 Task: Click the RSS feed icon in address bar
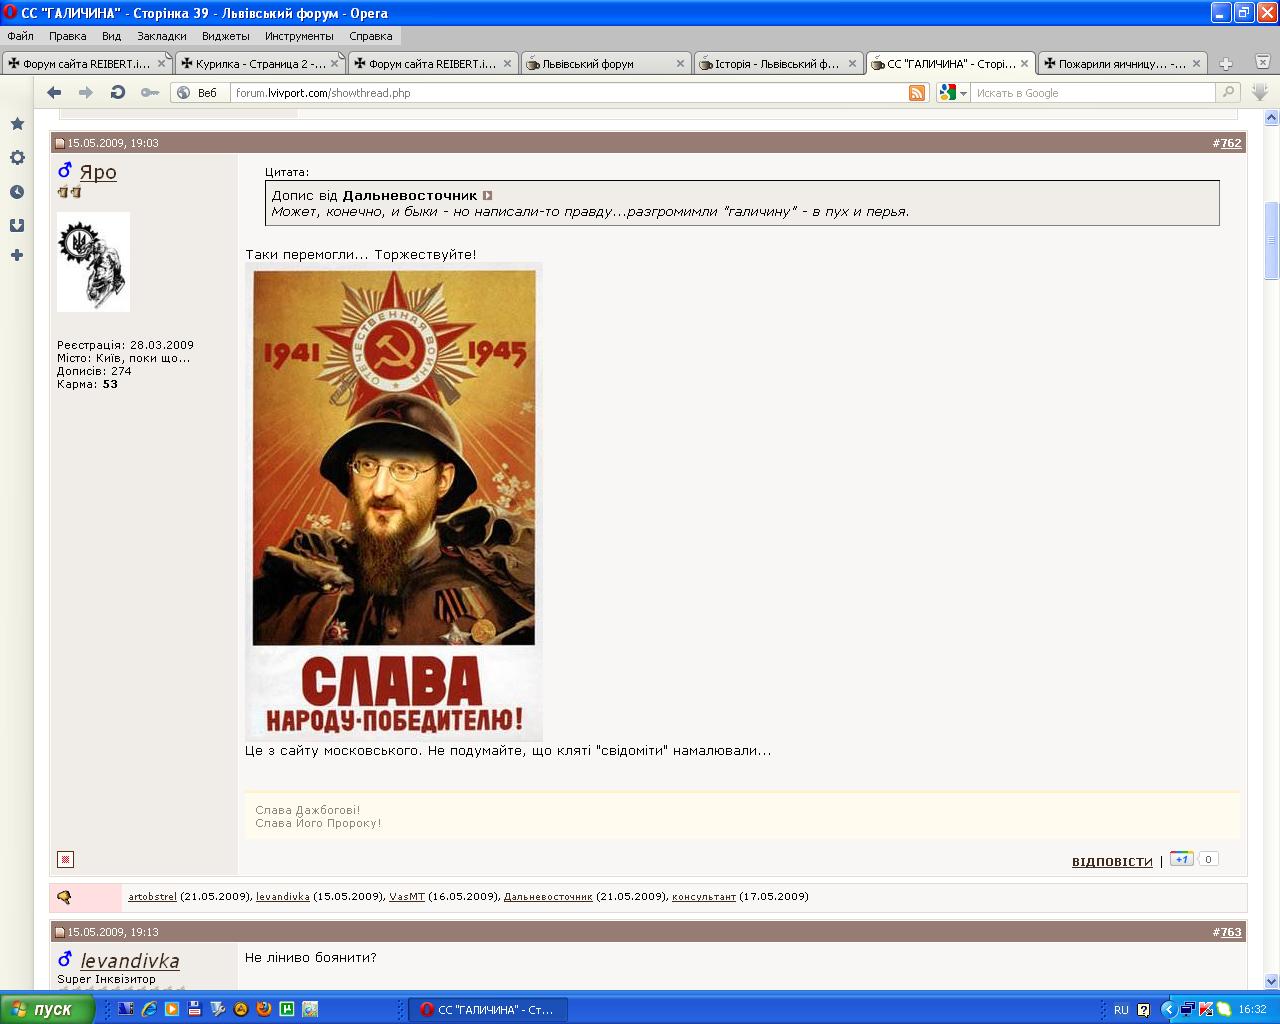tap(917, 93)
